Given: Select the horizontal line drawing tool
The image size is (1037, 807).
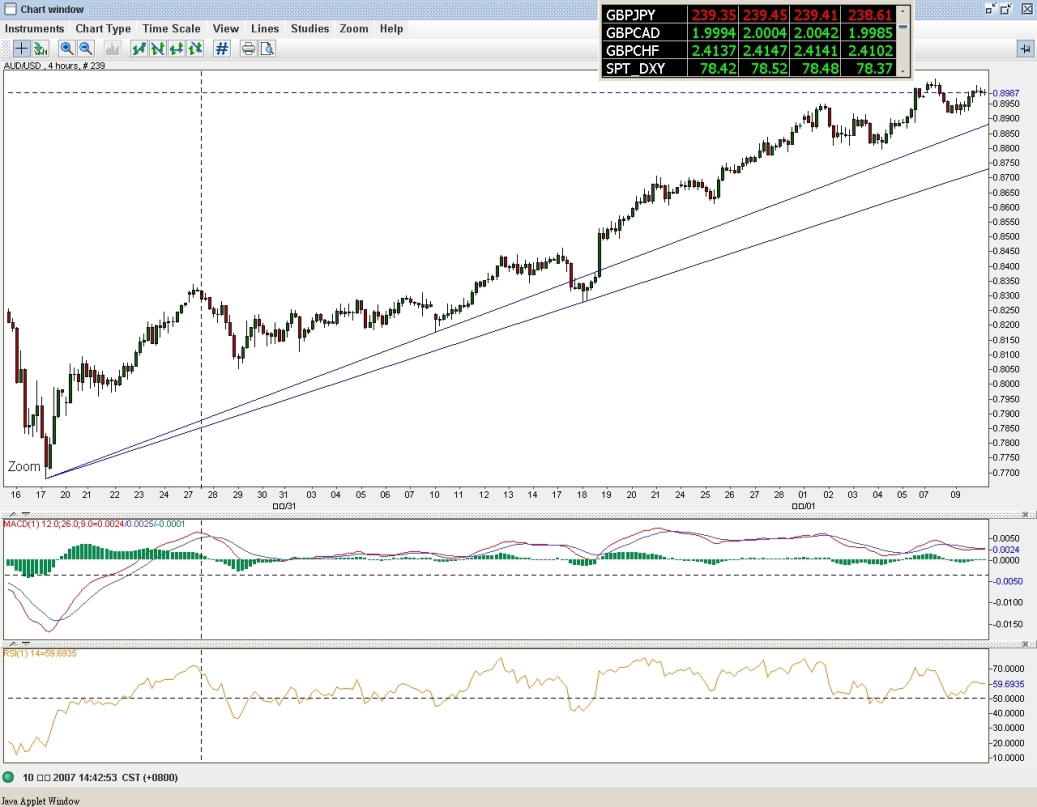Looking at the screenshot, I should 176,48.
